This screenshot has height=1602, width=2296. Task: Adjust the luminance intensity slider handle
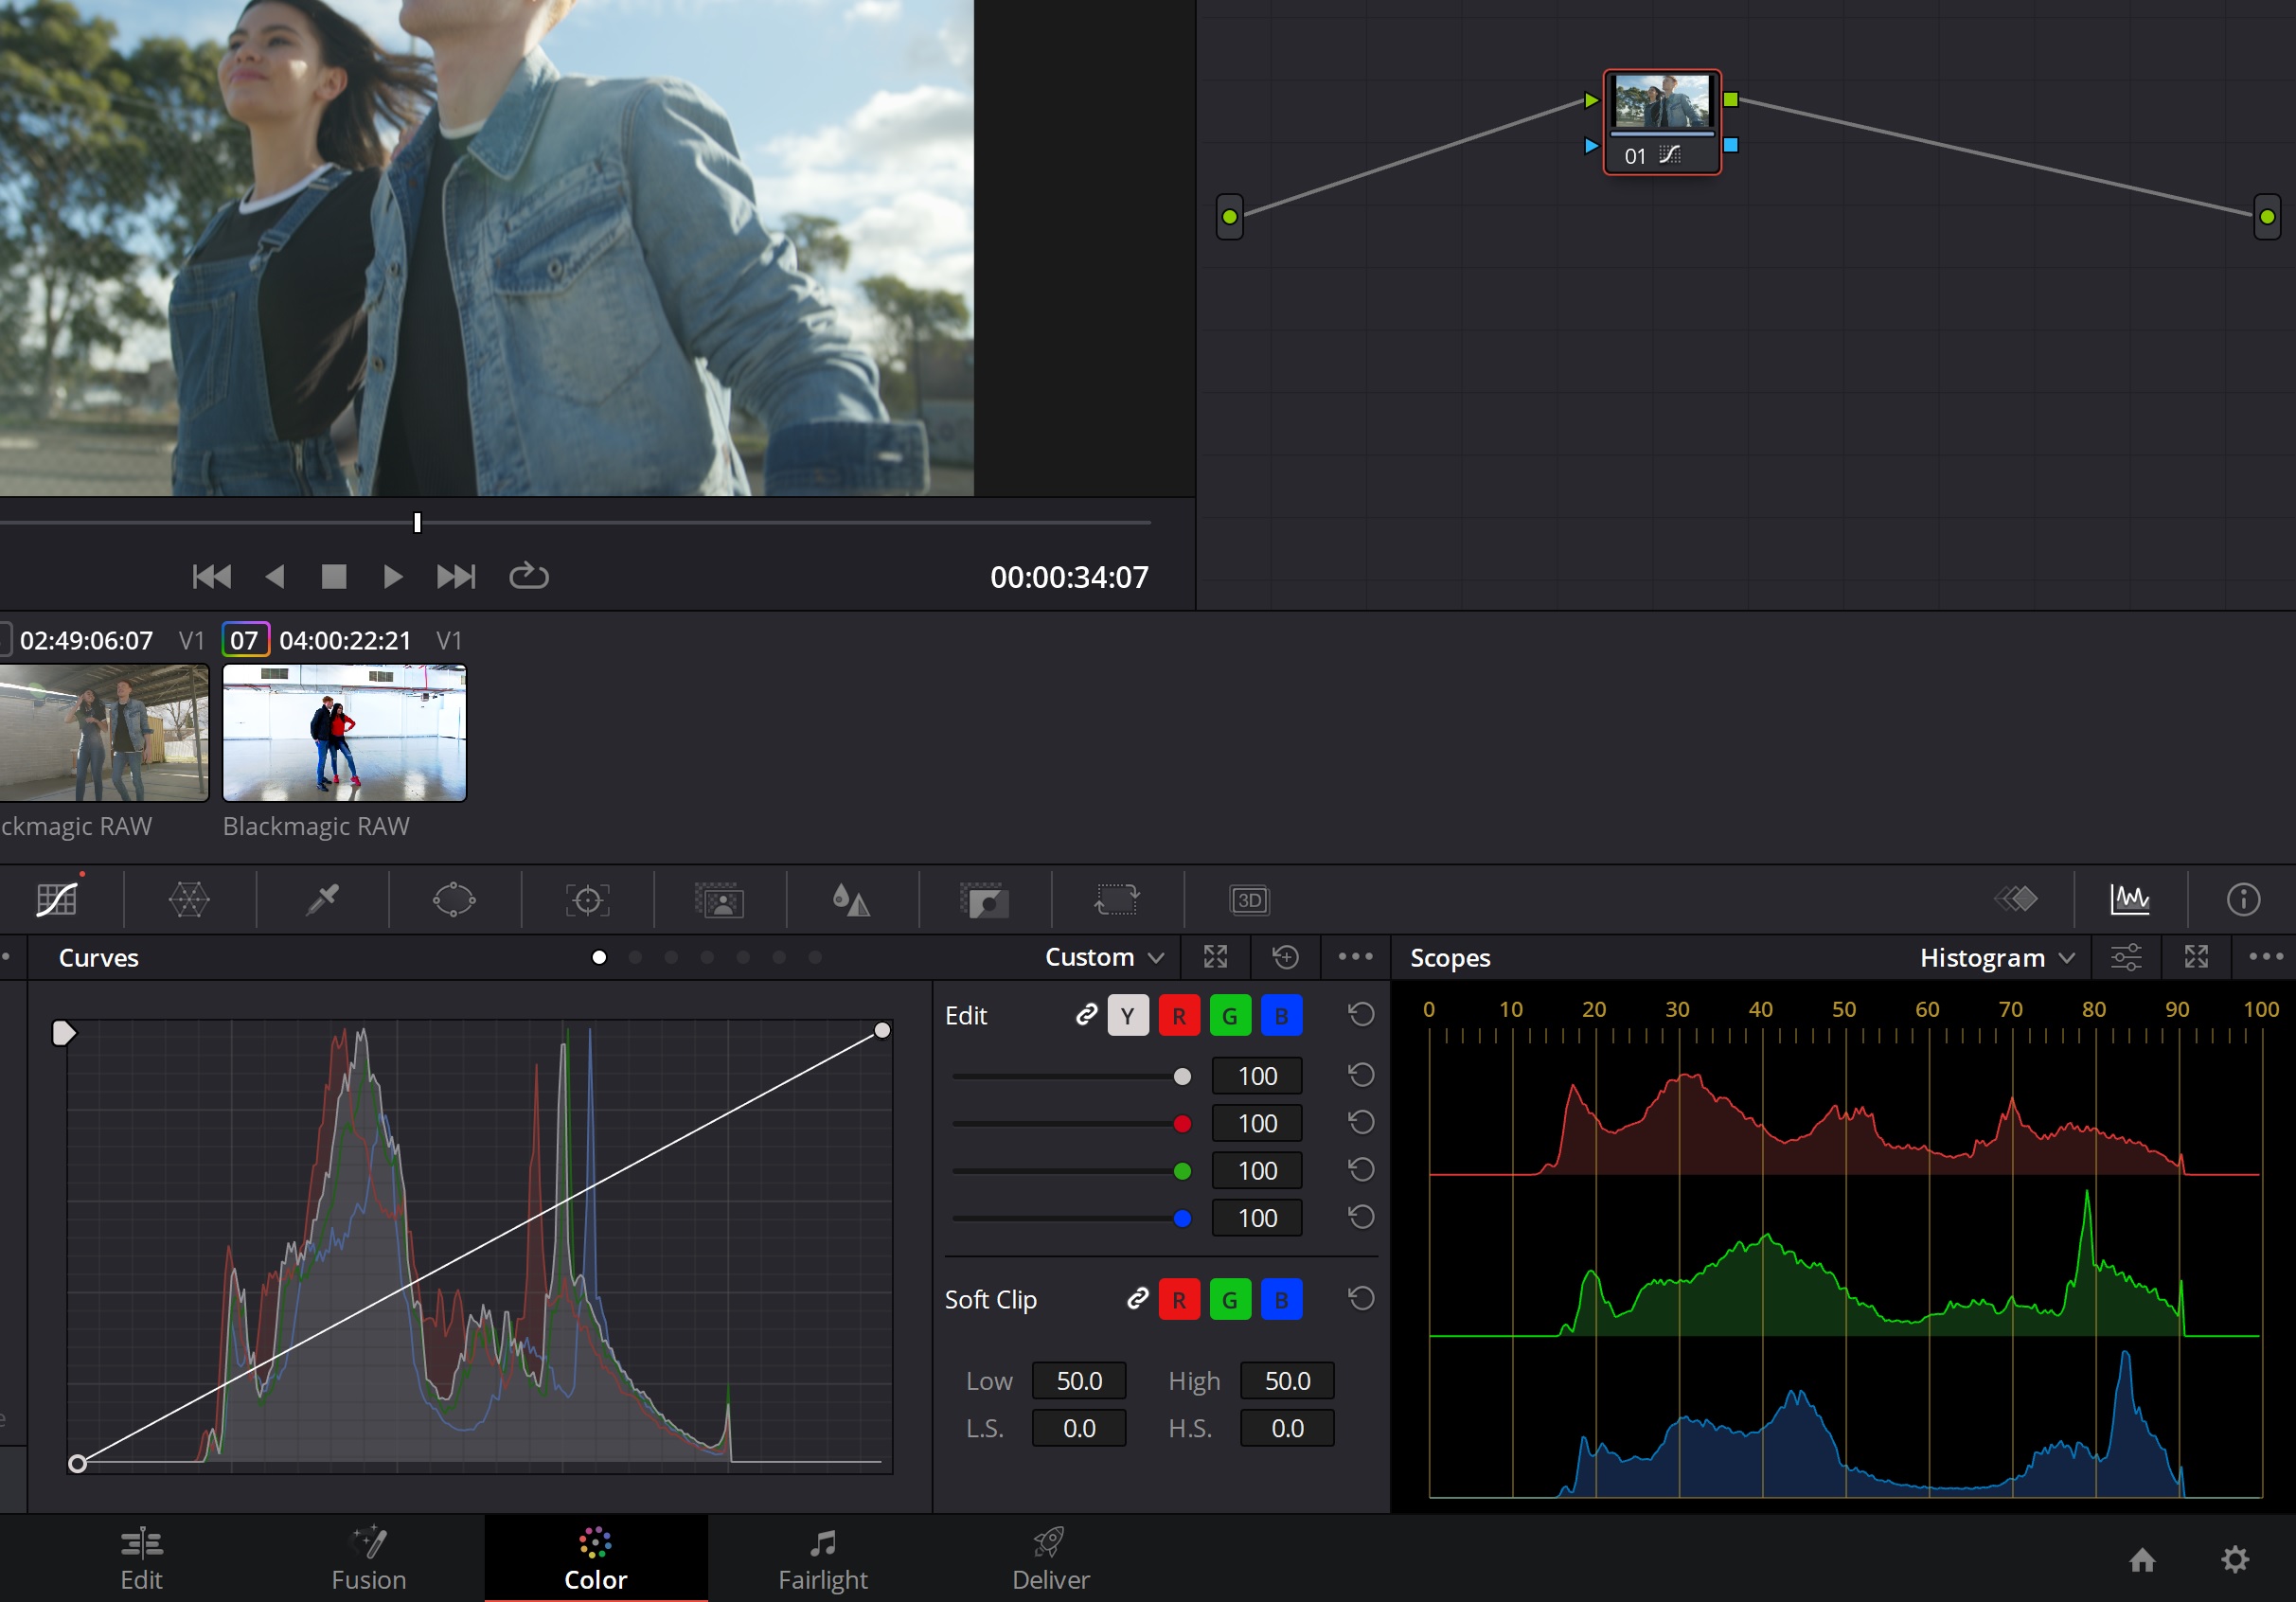tap(1182, 1076)
